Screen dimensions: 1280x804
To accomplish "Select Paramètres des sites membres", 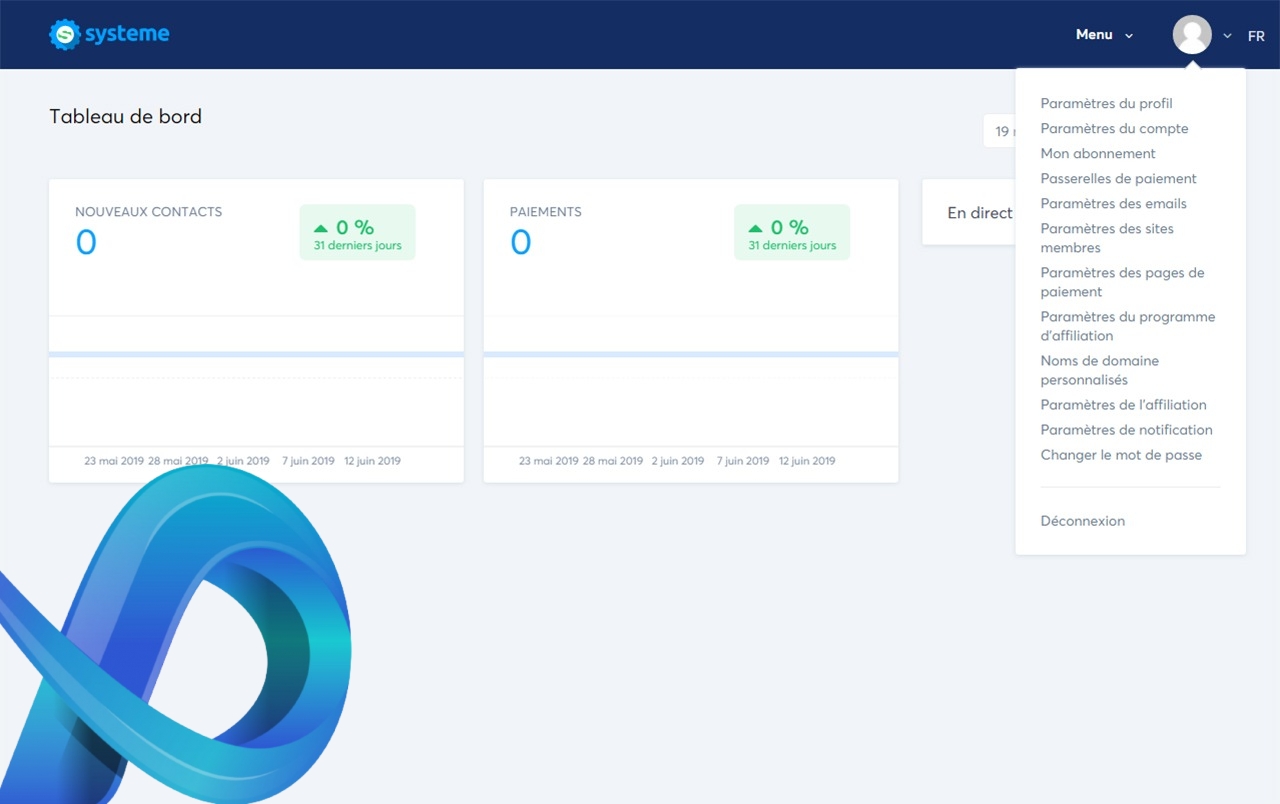I will pos(1107,238).
